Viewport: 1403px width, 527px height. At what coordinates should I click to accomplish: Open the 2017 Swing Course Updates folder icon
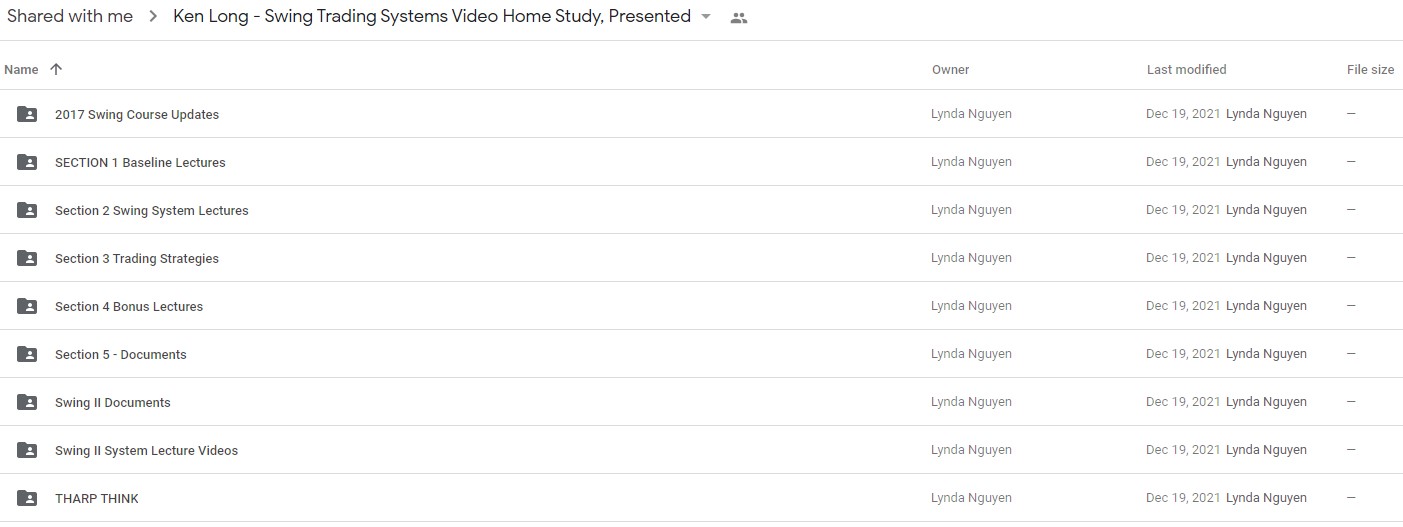coord(27,114)
